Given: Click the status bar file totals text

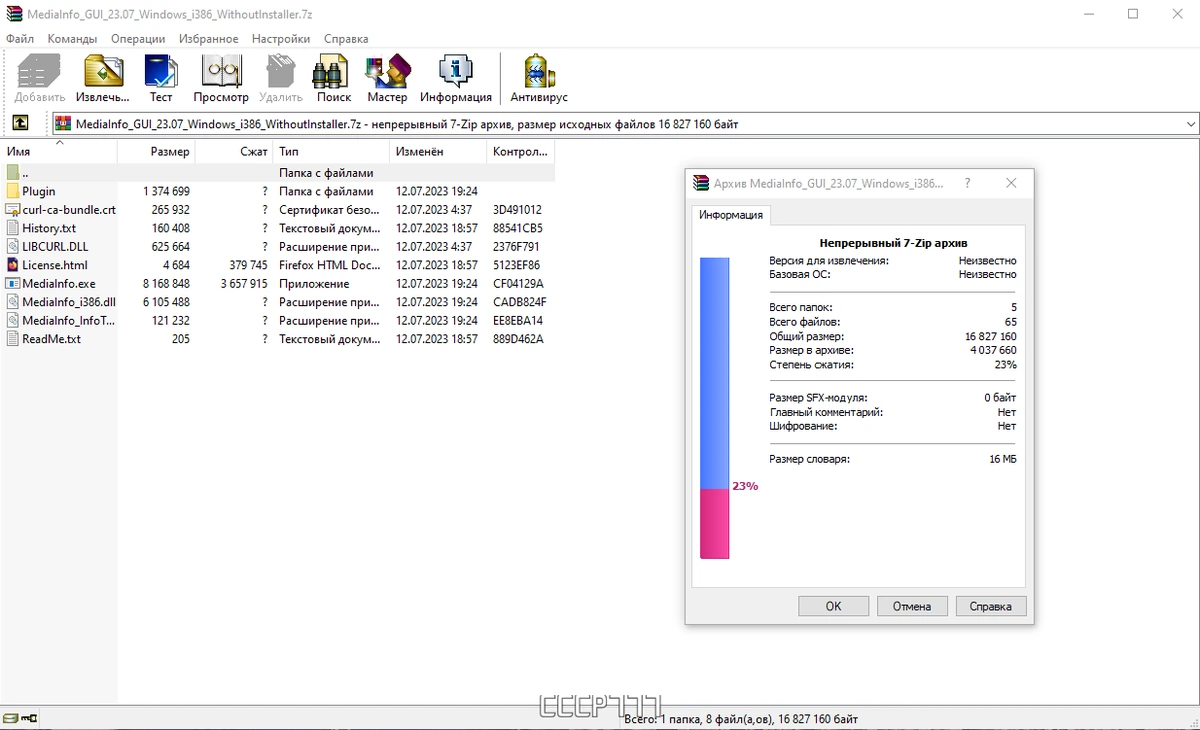Looking at the screenshot, I should (x=741, y=719).
